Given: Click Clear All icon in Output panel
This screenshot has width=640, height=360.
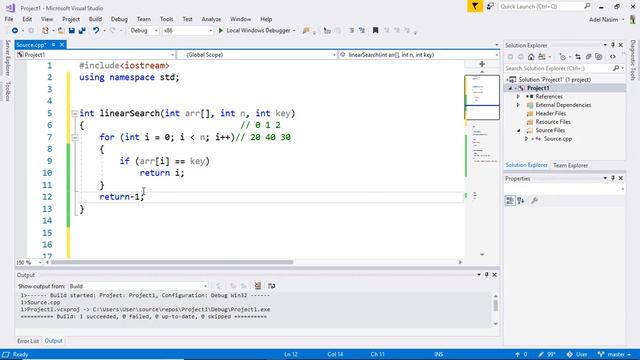Looking at the screenshot, I should point(258,286).
